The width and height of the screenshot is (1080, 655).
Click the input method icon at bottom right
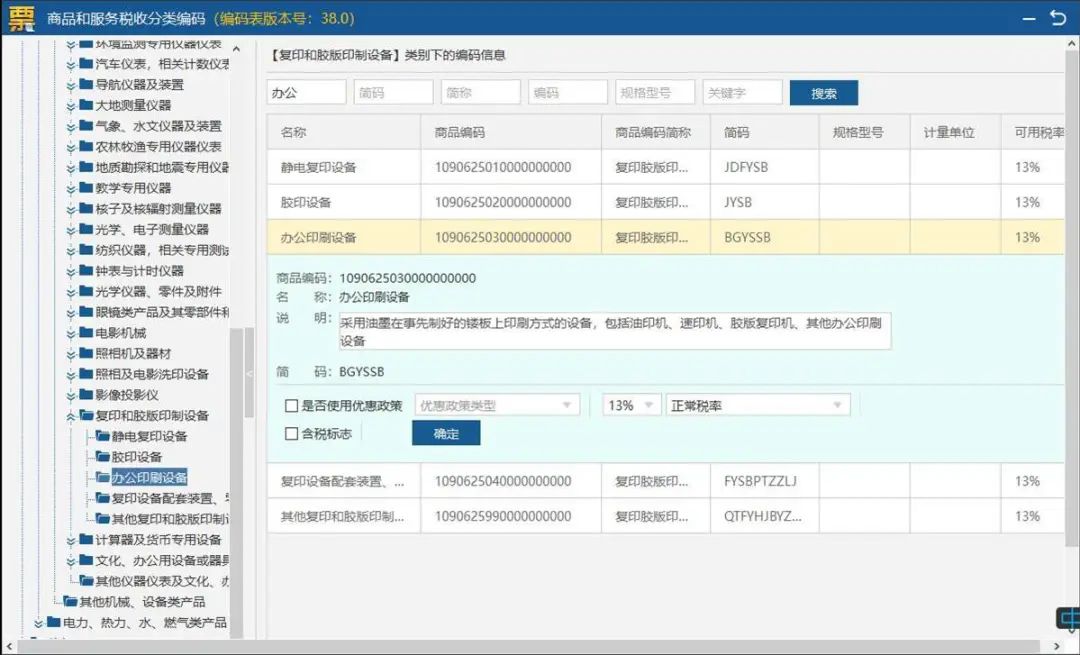[1068, 619]
